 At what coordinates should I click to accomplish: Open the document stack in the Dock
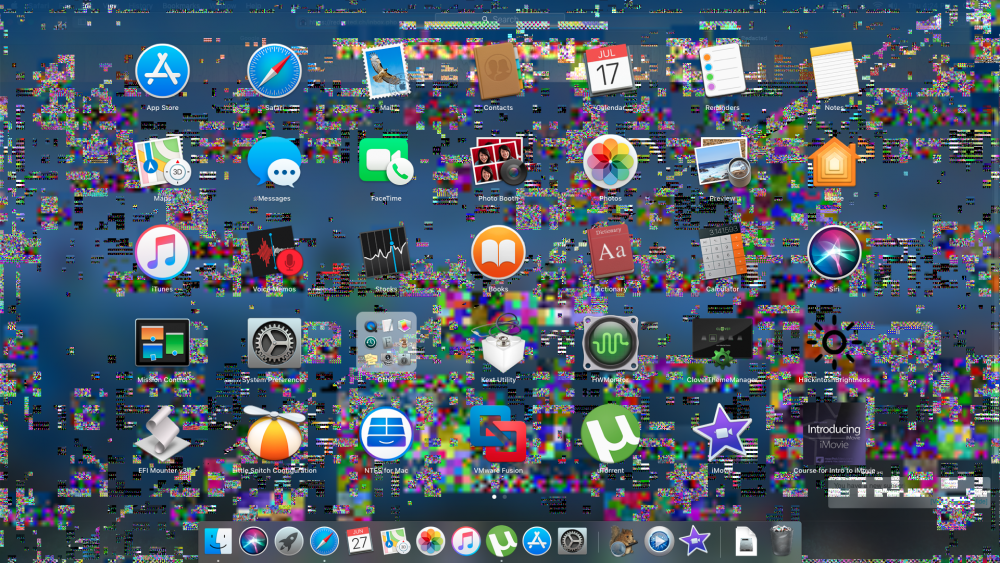tap(746, 541)
